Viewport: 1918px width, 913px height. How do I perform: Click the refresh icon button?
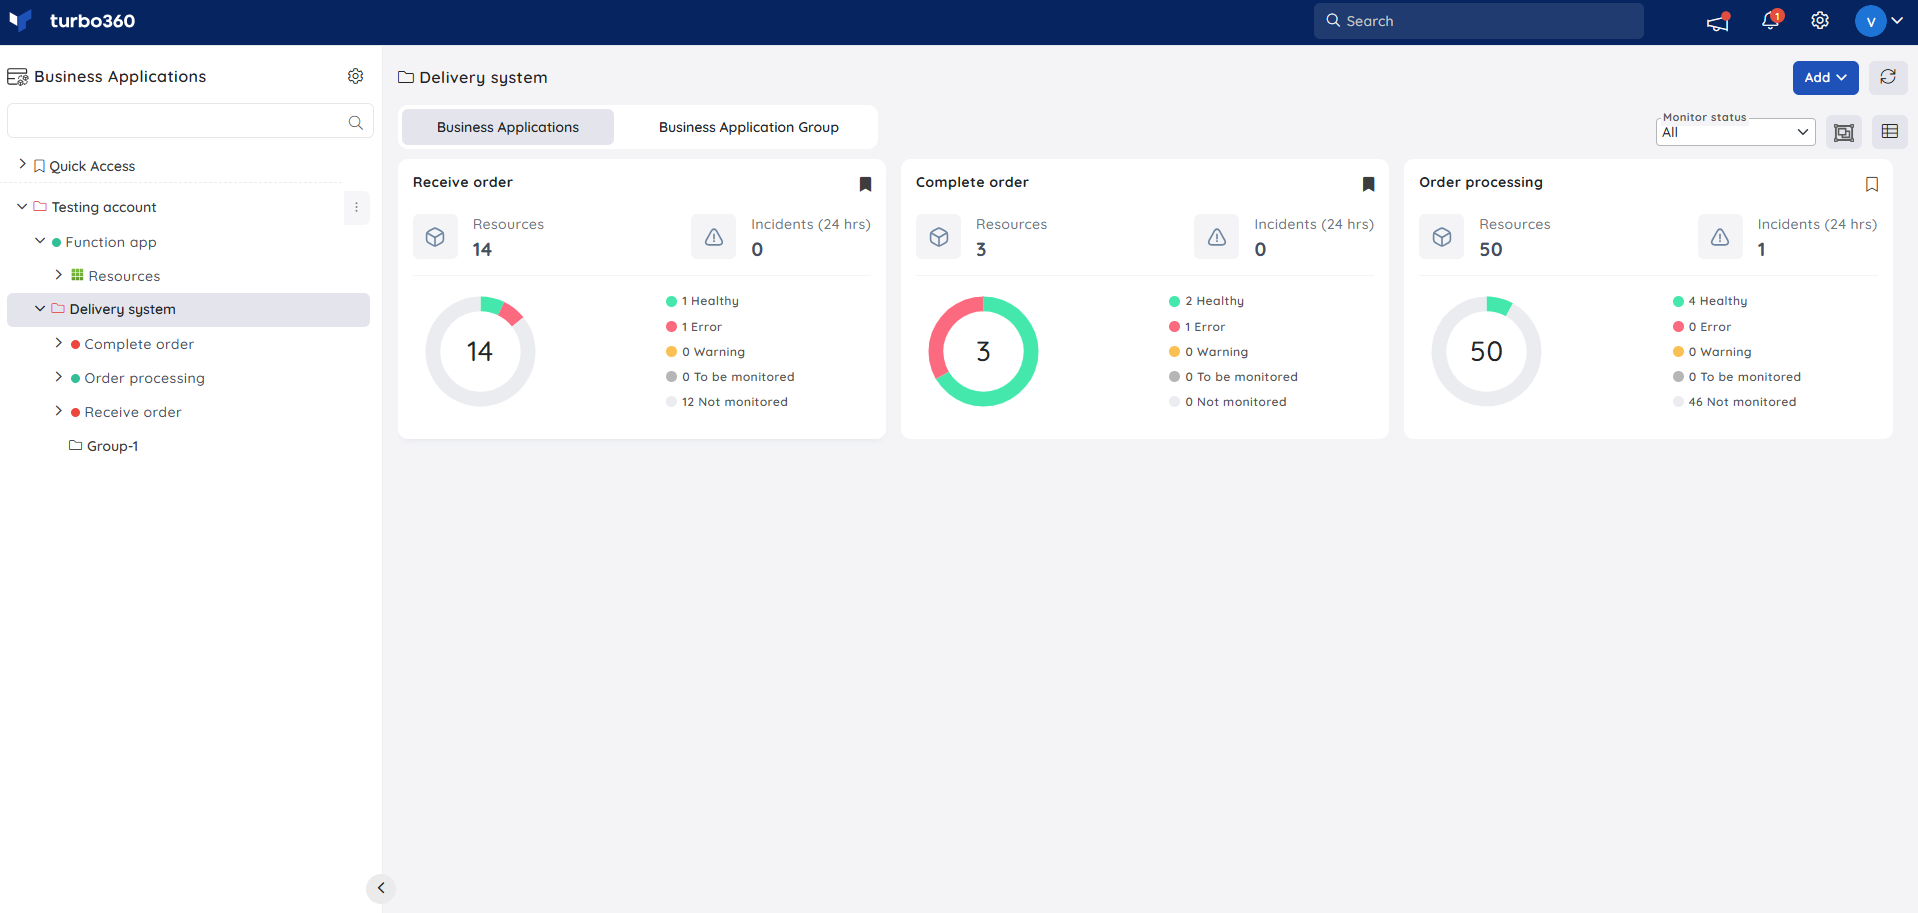[x=1888, y=77]
